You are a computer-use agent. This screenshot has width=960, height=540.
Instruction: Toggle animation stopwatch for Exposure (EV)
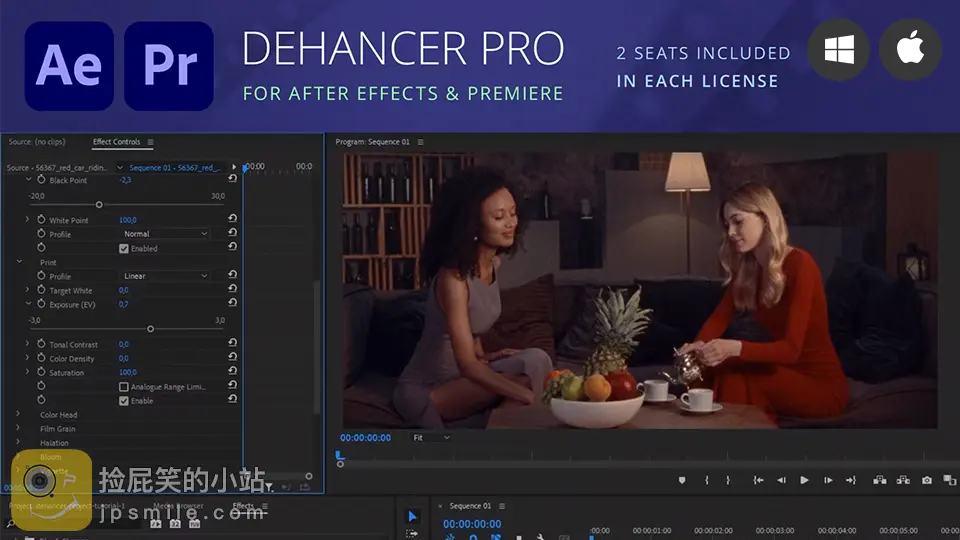[x=41, y=304]
